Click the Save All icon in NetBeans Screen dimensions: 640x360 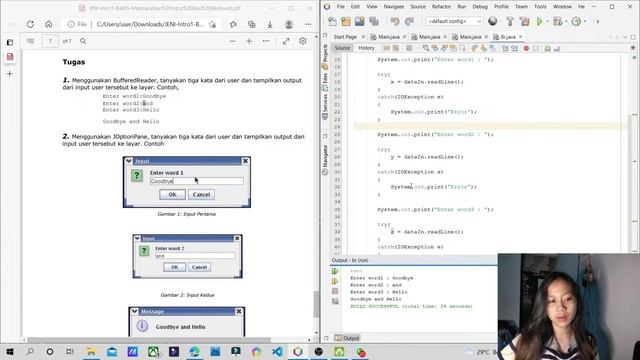(373, 21)
